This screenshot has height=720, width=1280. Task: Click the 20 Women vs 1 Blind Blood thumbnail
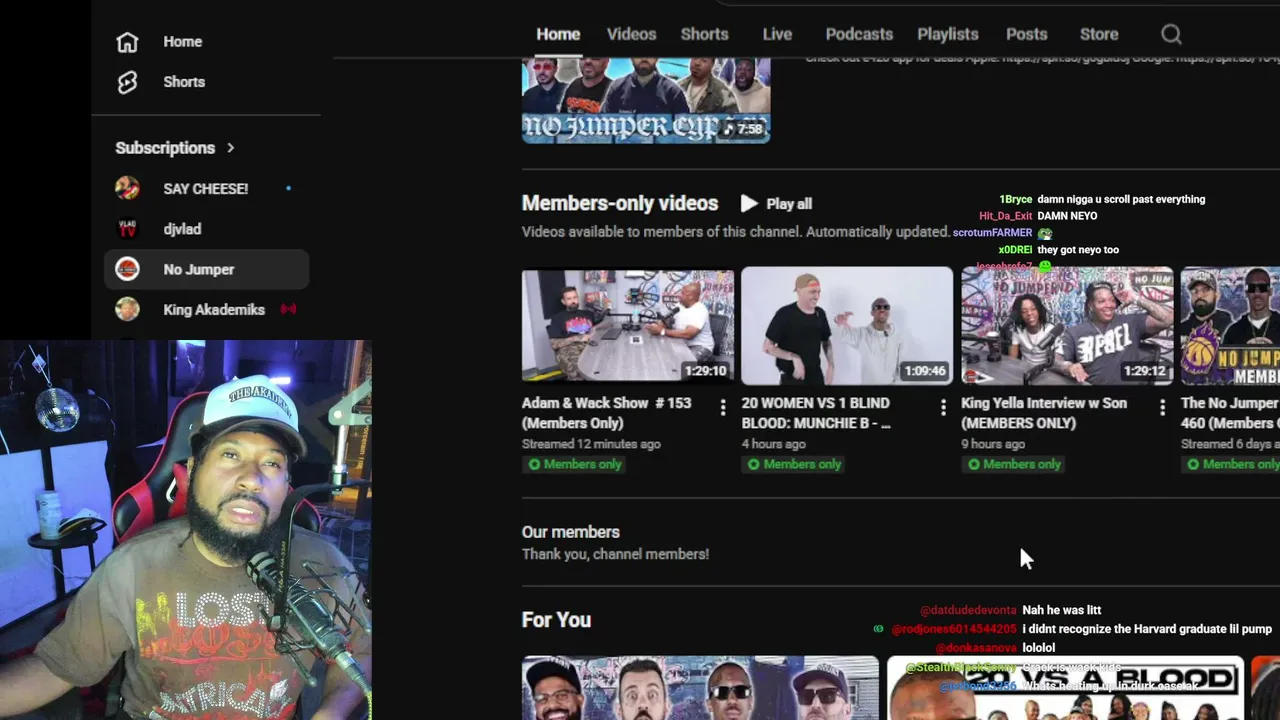(847, 326)
